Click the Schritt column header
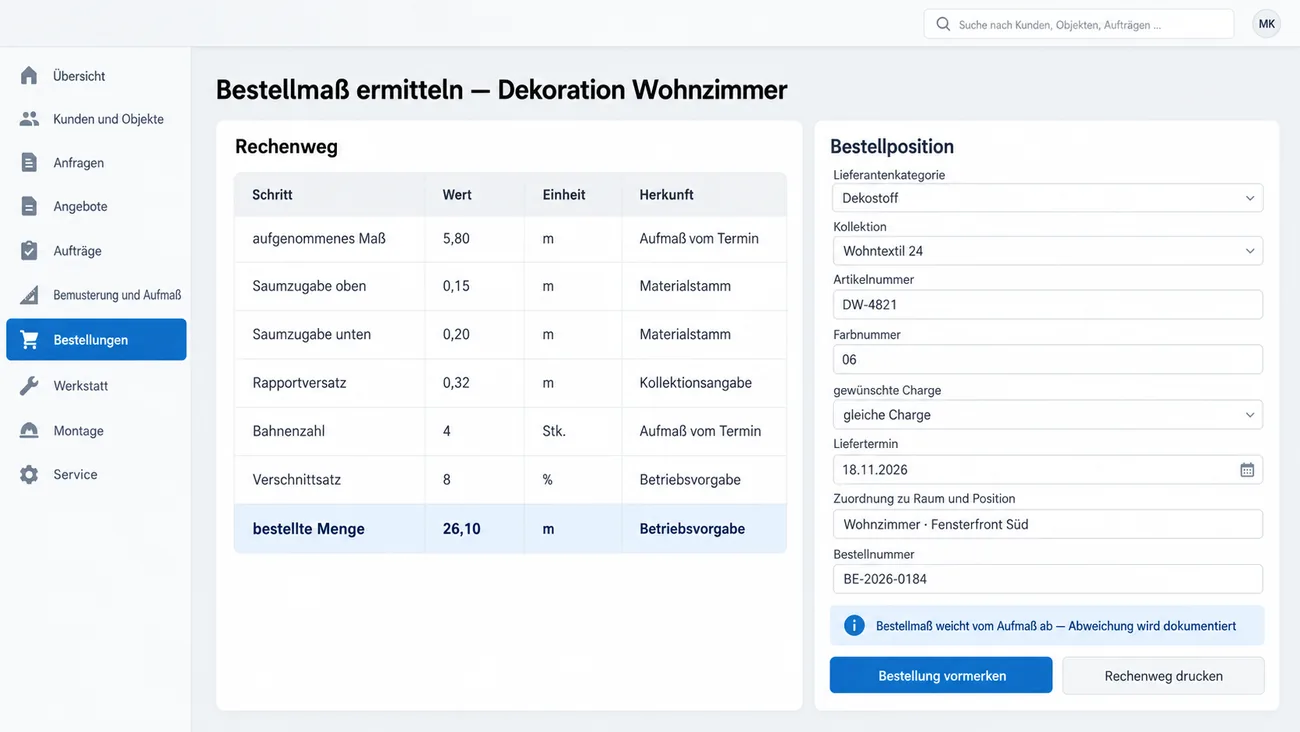 pyautogui.click(x=272, y=195)
